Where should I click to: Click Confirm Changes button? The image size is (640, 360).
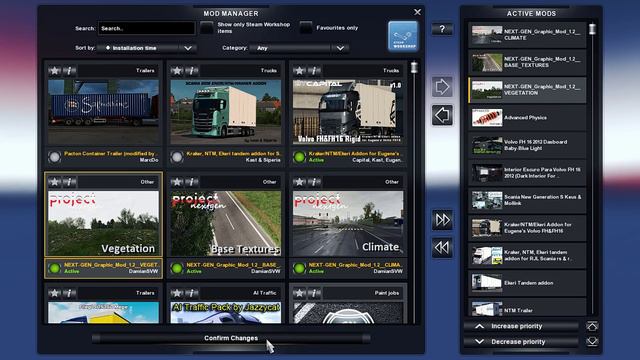pyautogui.click(x=231, y=338)
